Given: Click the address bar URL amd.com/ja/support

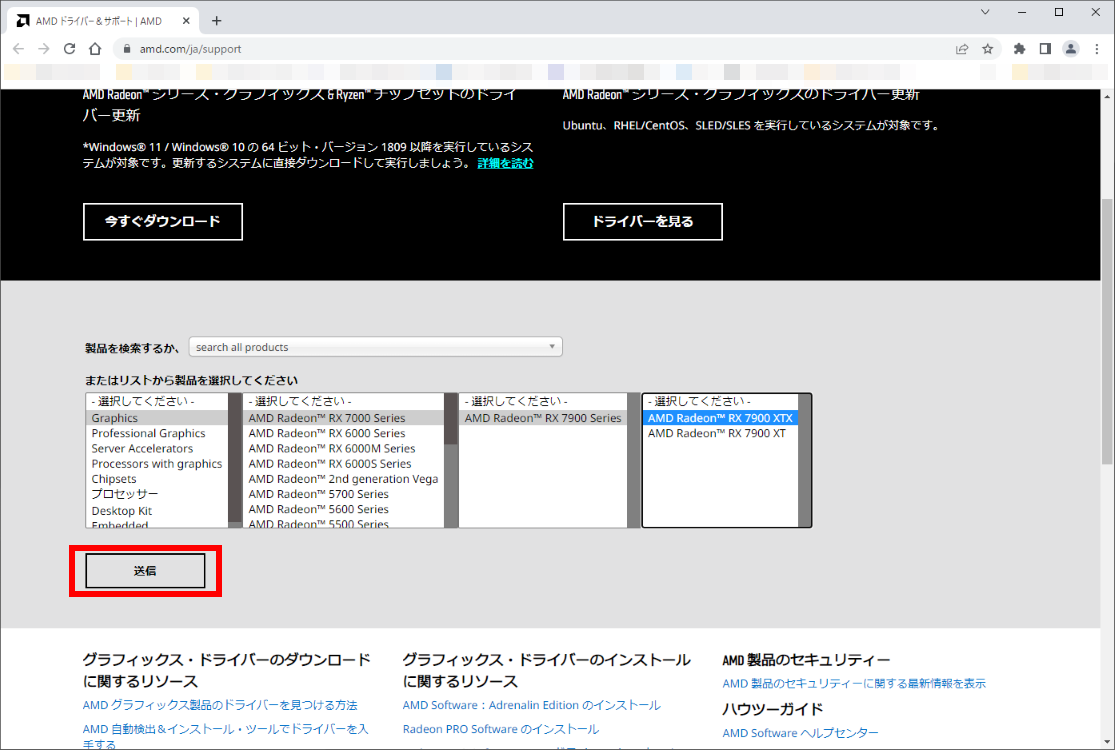Looking at the screenshot, I should (x=190, y=49).
